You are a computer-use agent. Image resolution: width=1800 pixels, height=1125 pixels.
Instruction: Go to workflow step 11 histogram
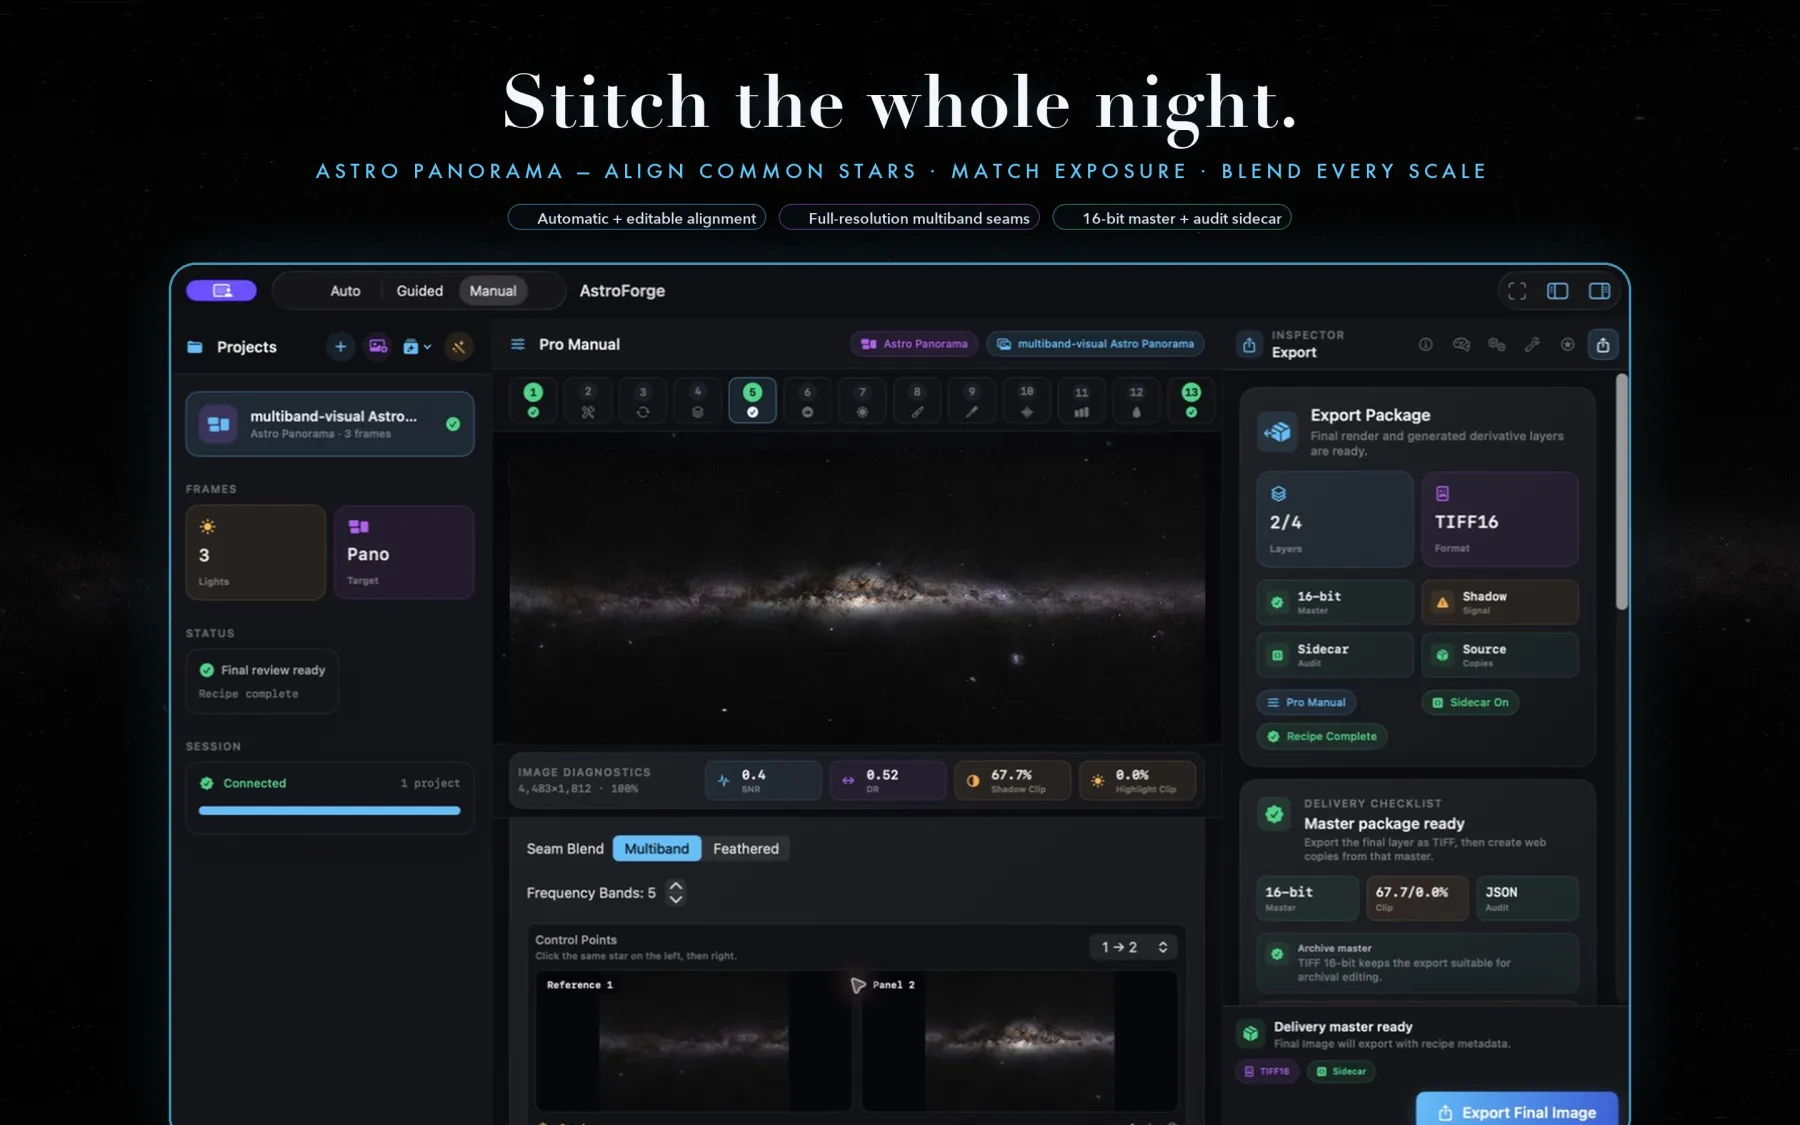(x=1081, y=400)
